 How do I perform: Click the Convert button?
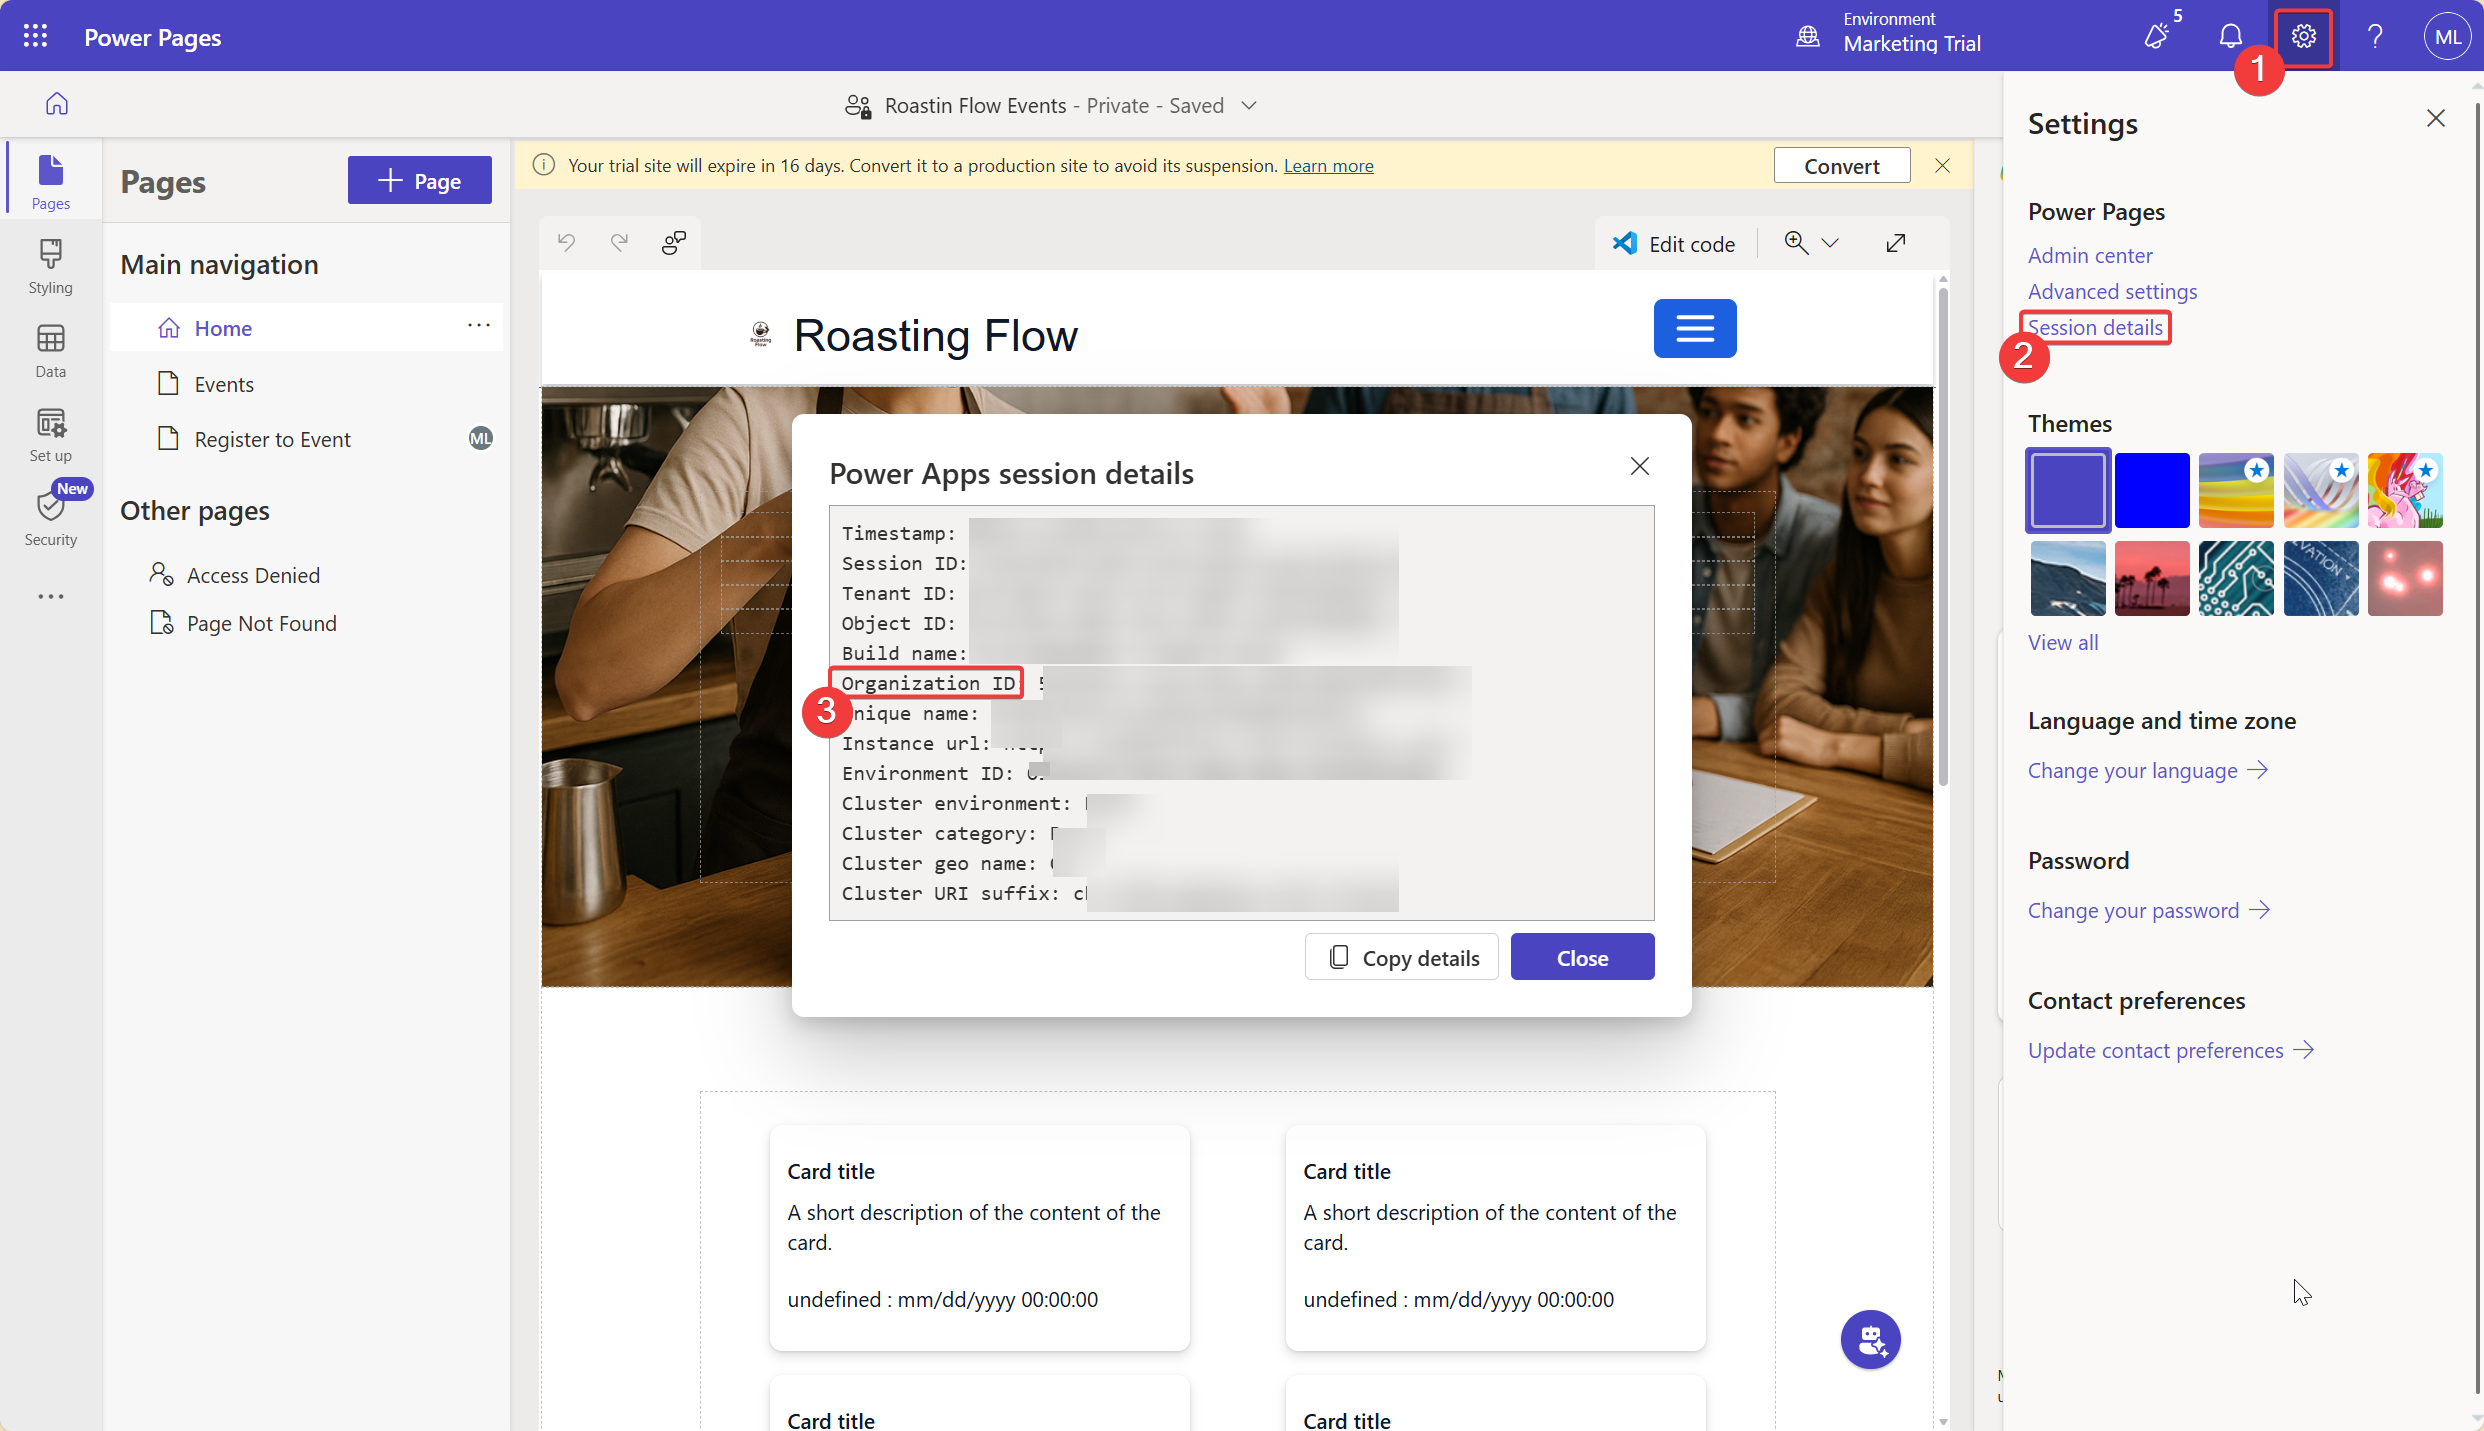[x=1841, y=165]
